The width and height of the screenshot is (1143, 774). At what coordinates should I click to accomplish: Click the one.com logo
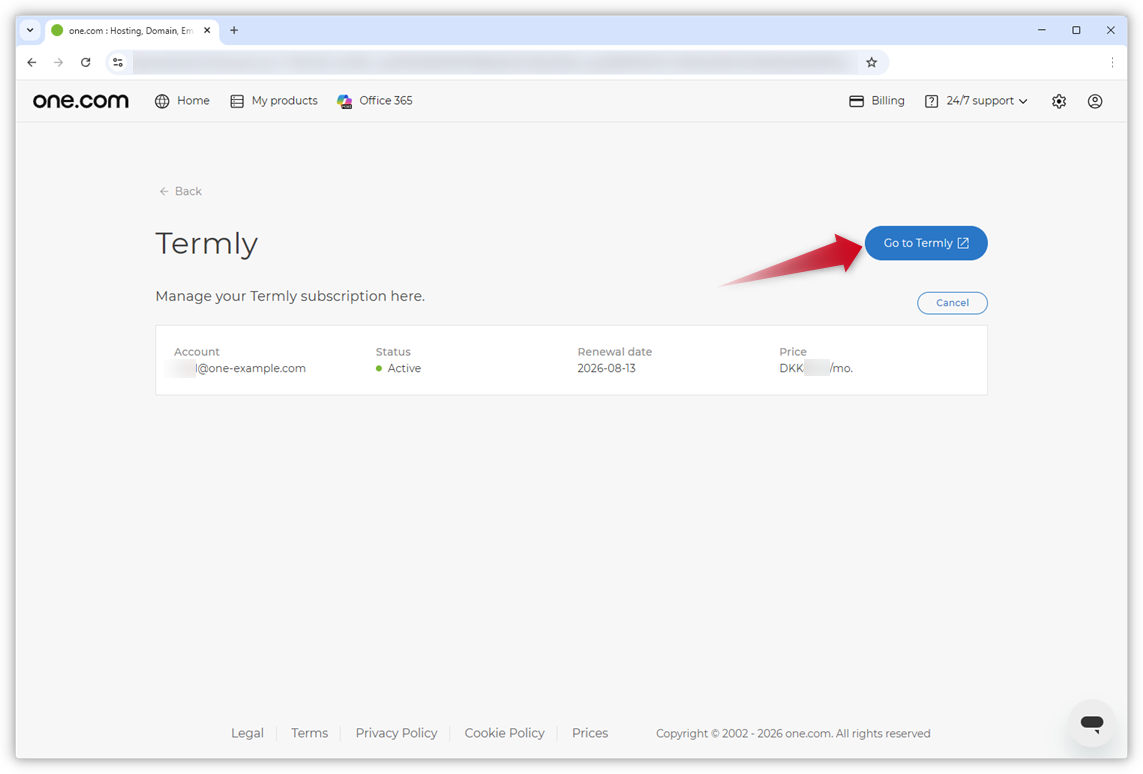coord(81,101)
